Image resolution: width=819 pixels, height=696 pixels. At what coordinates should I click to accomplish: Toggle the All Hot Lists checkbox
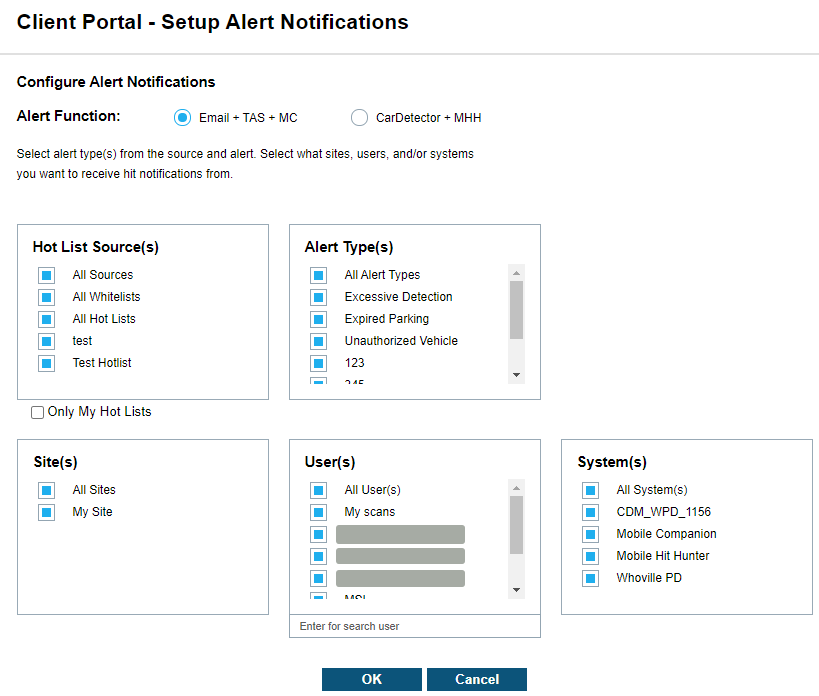[46, 319]
